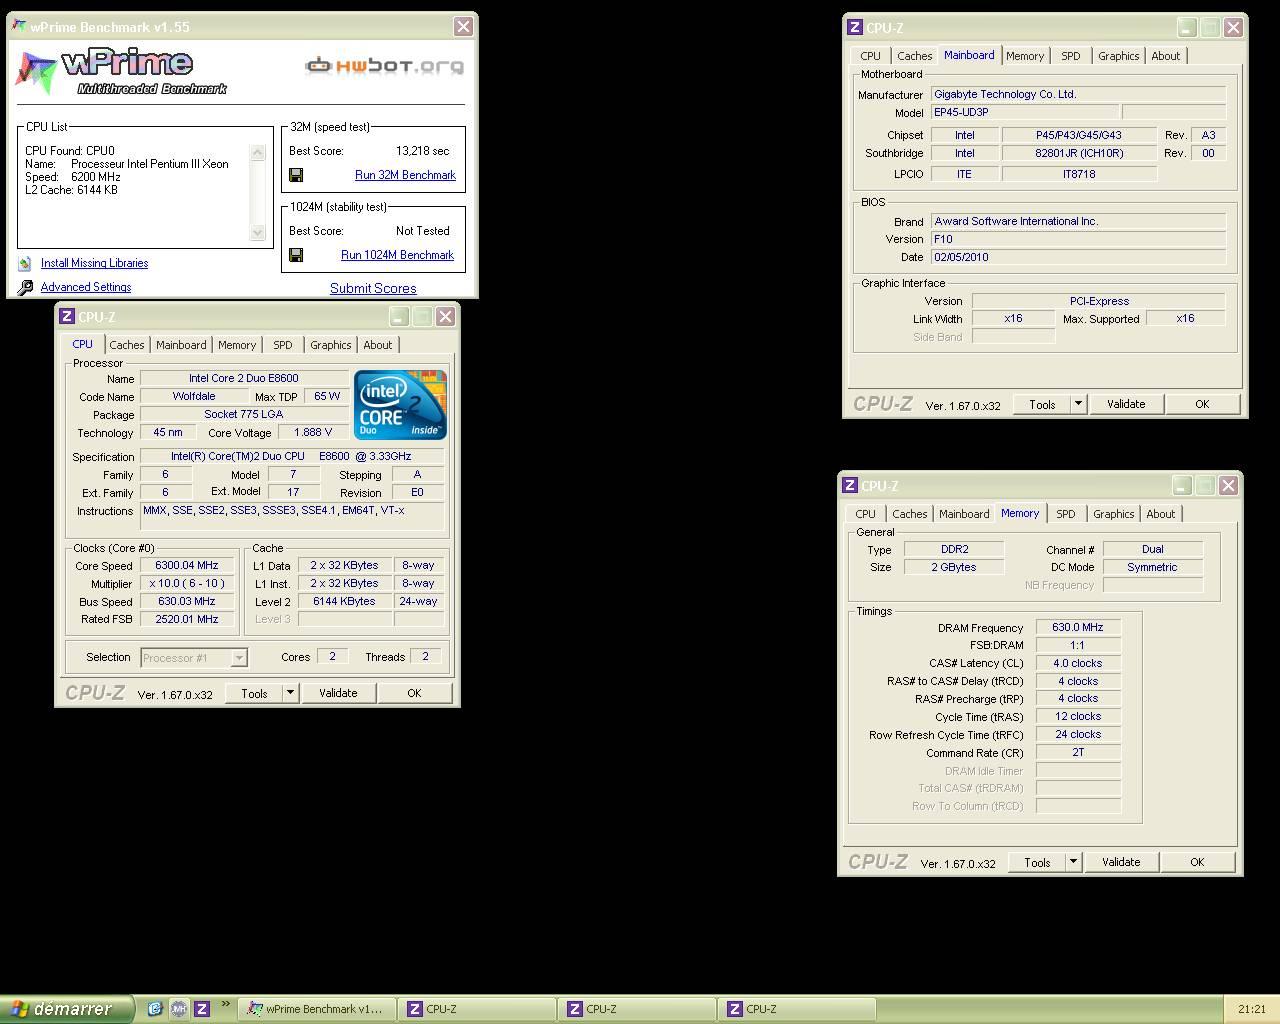Activate the third CPU-Z taskbar button
The height and width of the screenshot is (1024, 1280).
(x=798, y=1009)
